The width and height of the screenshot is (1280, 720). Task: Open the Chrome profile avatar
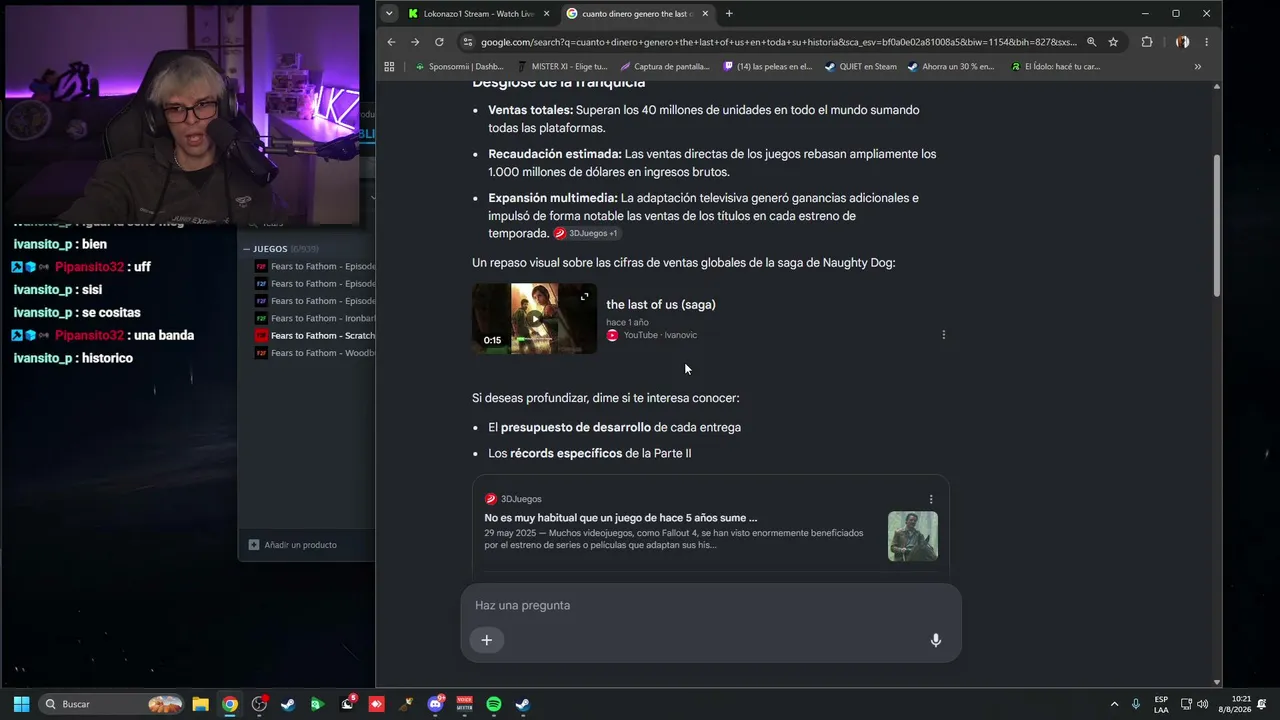coord(1182,42)
